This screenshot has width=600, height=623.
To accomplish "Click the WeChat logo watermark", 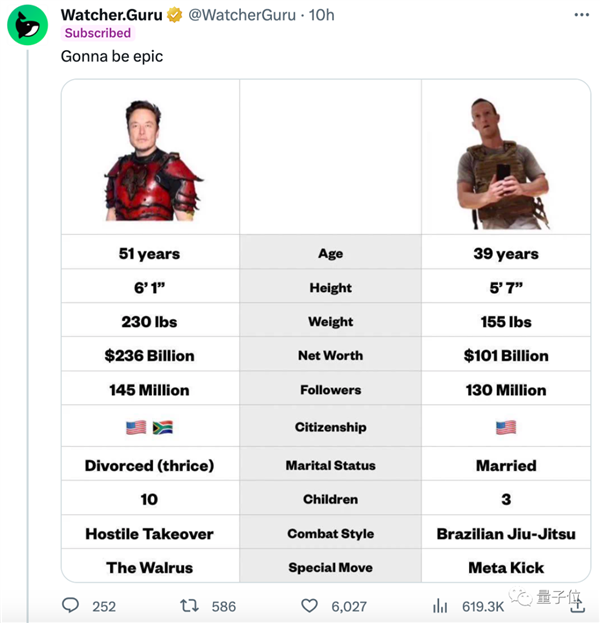I will pyautogui.click(x=521, y=597).
